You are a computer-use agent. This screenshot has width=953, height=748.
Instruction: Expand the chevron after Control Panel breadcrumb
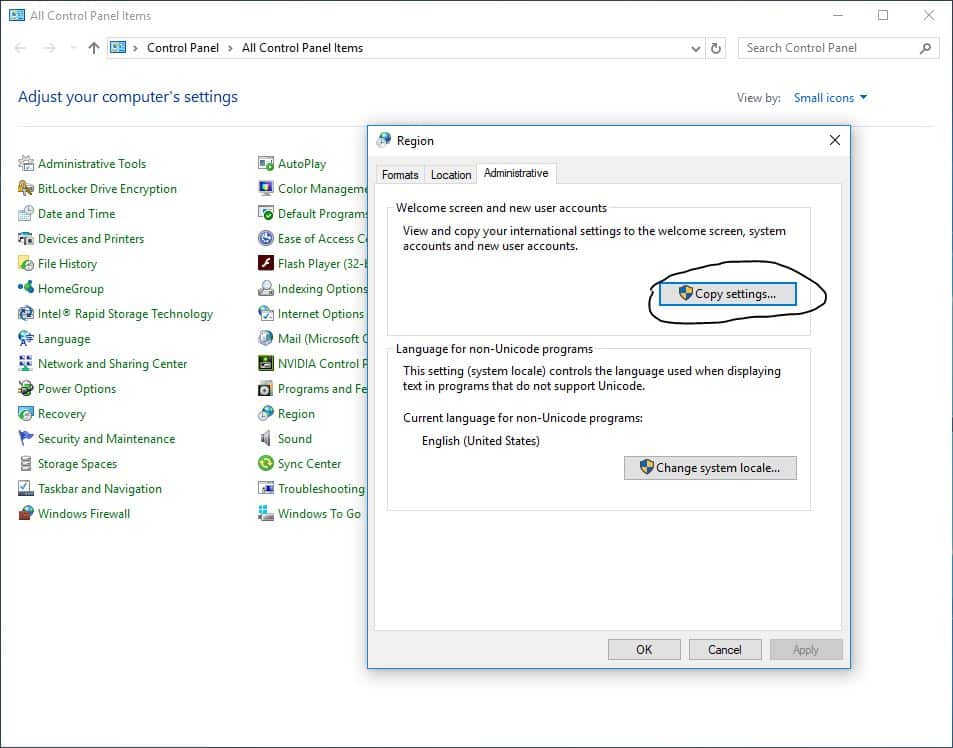point(230,49)
